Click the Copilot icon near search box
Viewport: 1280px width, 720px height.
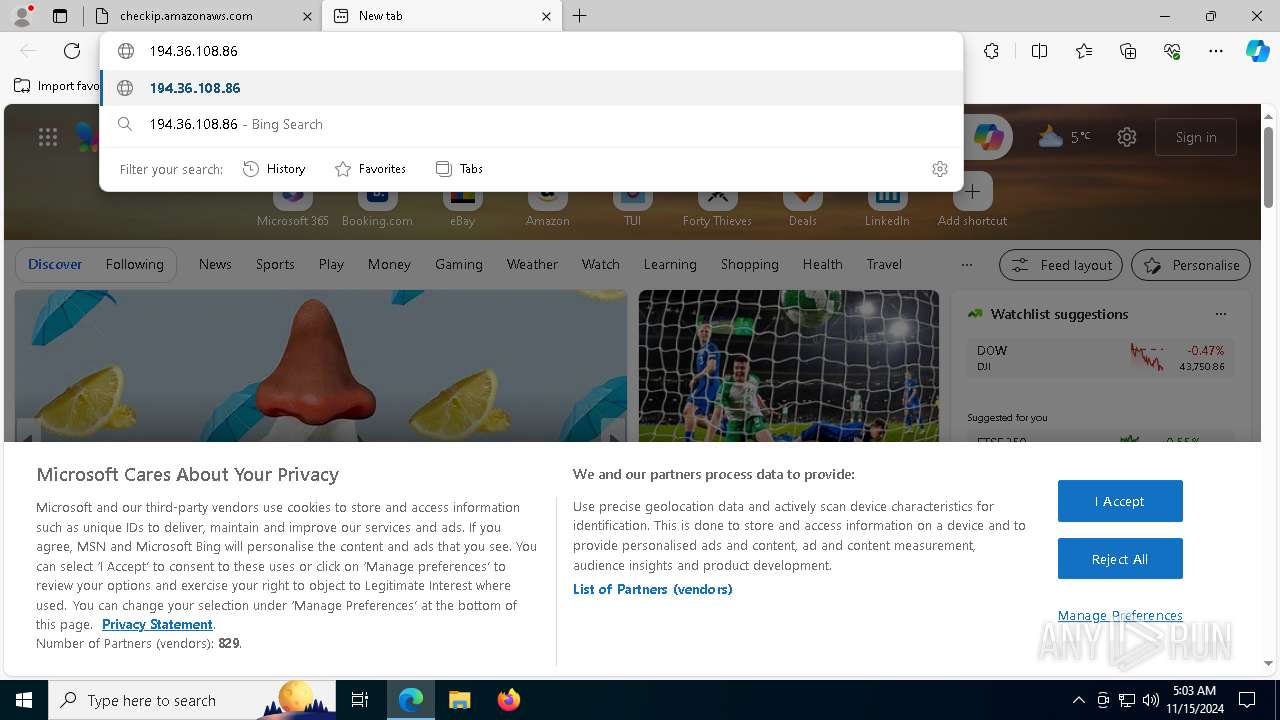(x=988, y=137)
